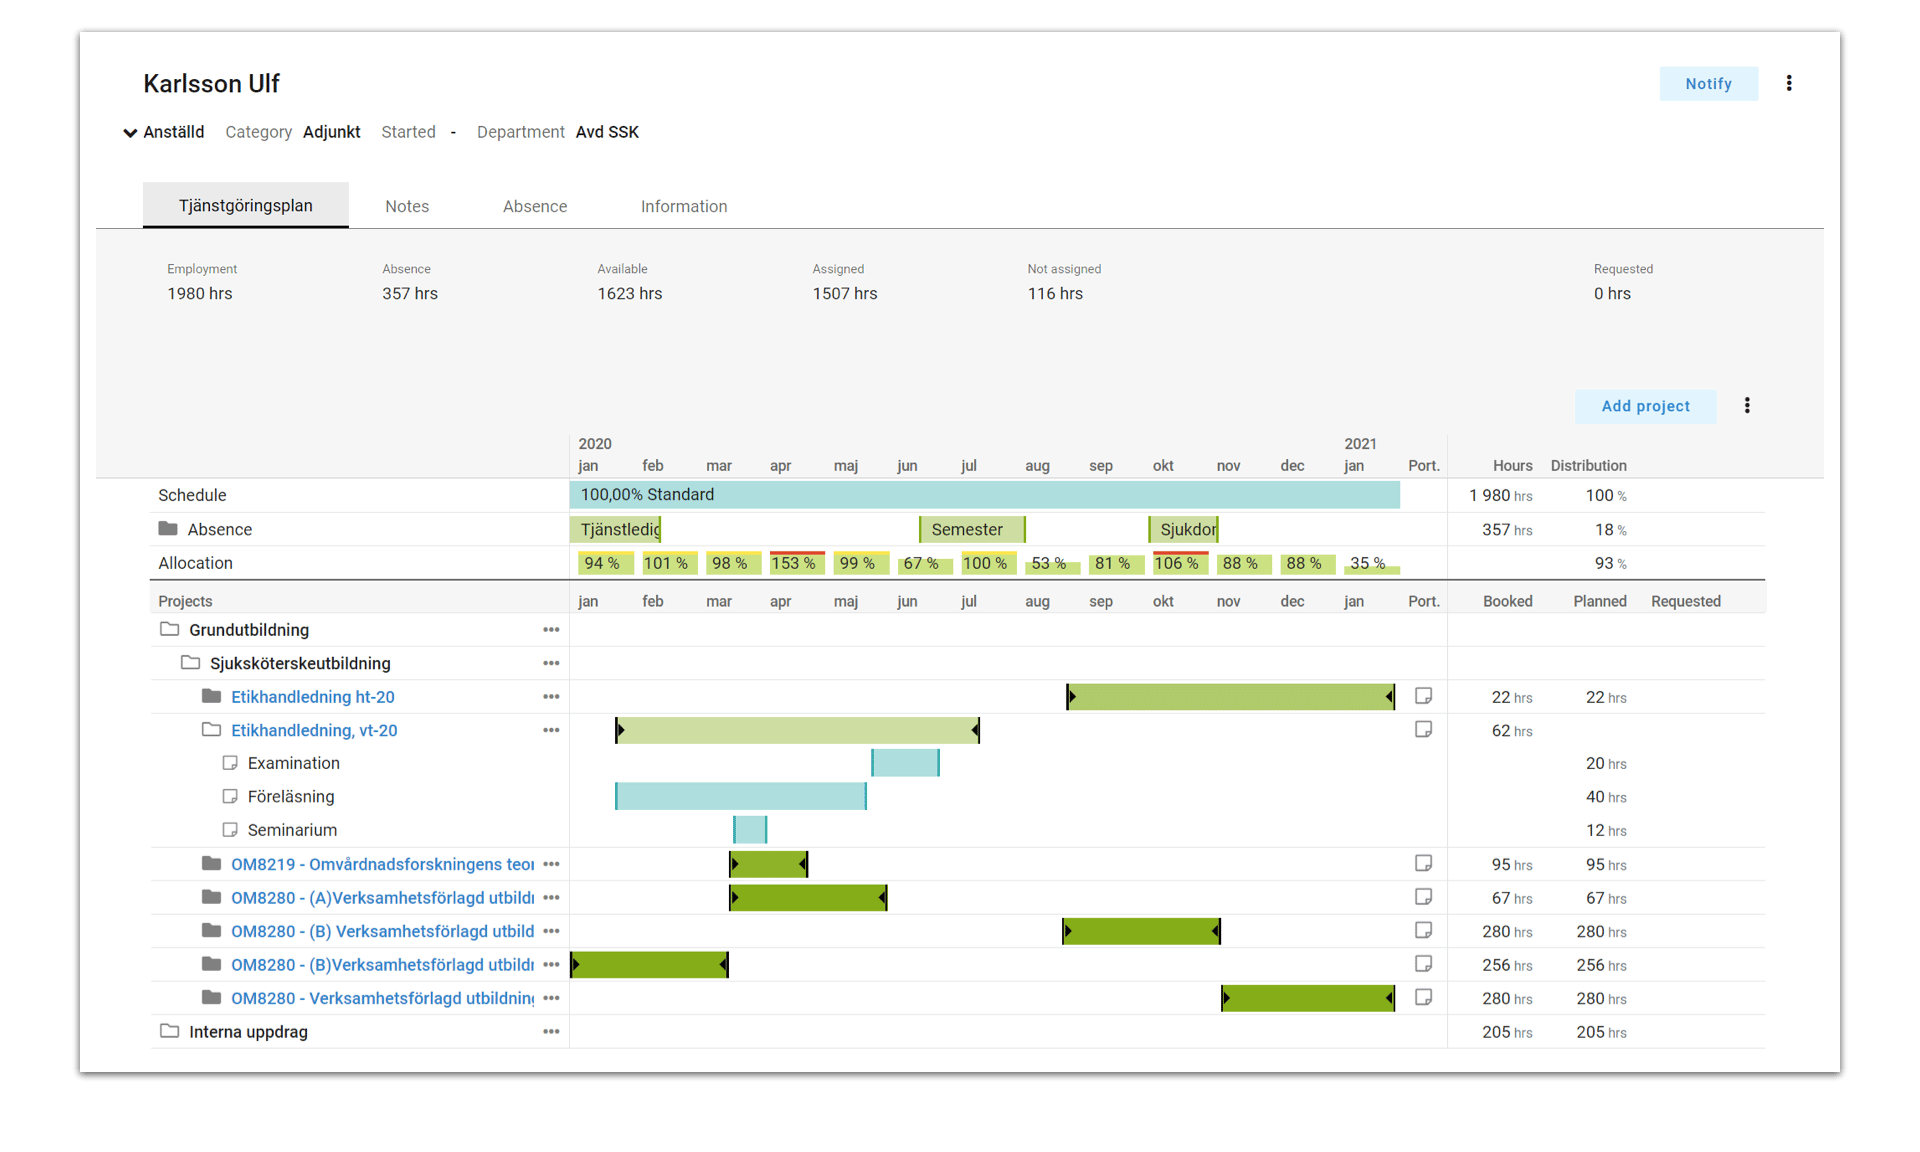Screen dimensions: 1920x1152
Task: Open the three-dot menu beside Notify
Action: [x=1789, y=83]
